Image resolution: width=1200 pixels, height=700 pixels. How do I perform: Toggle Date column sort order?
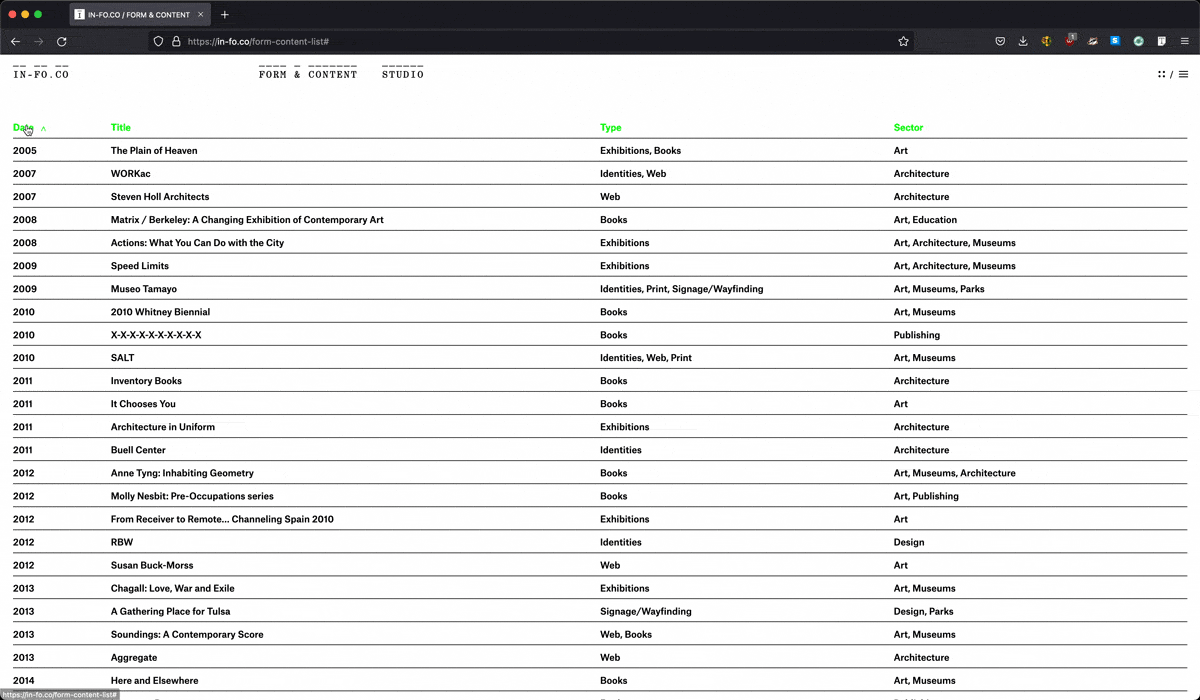tap(24, 128)
